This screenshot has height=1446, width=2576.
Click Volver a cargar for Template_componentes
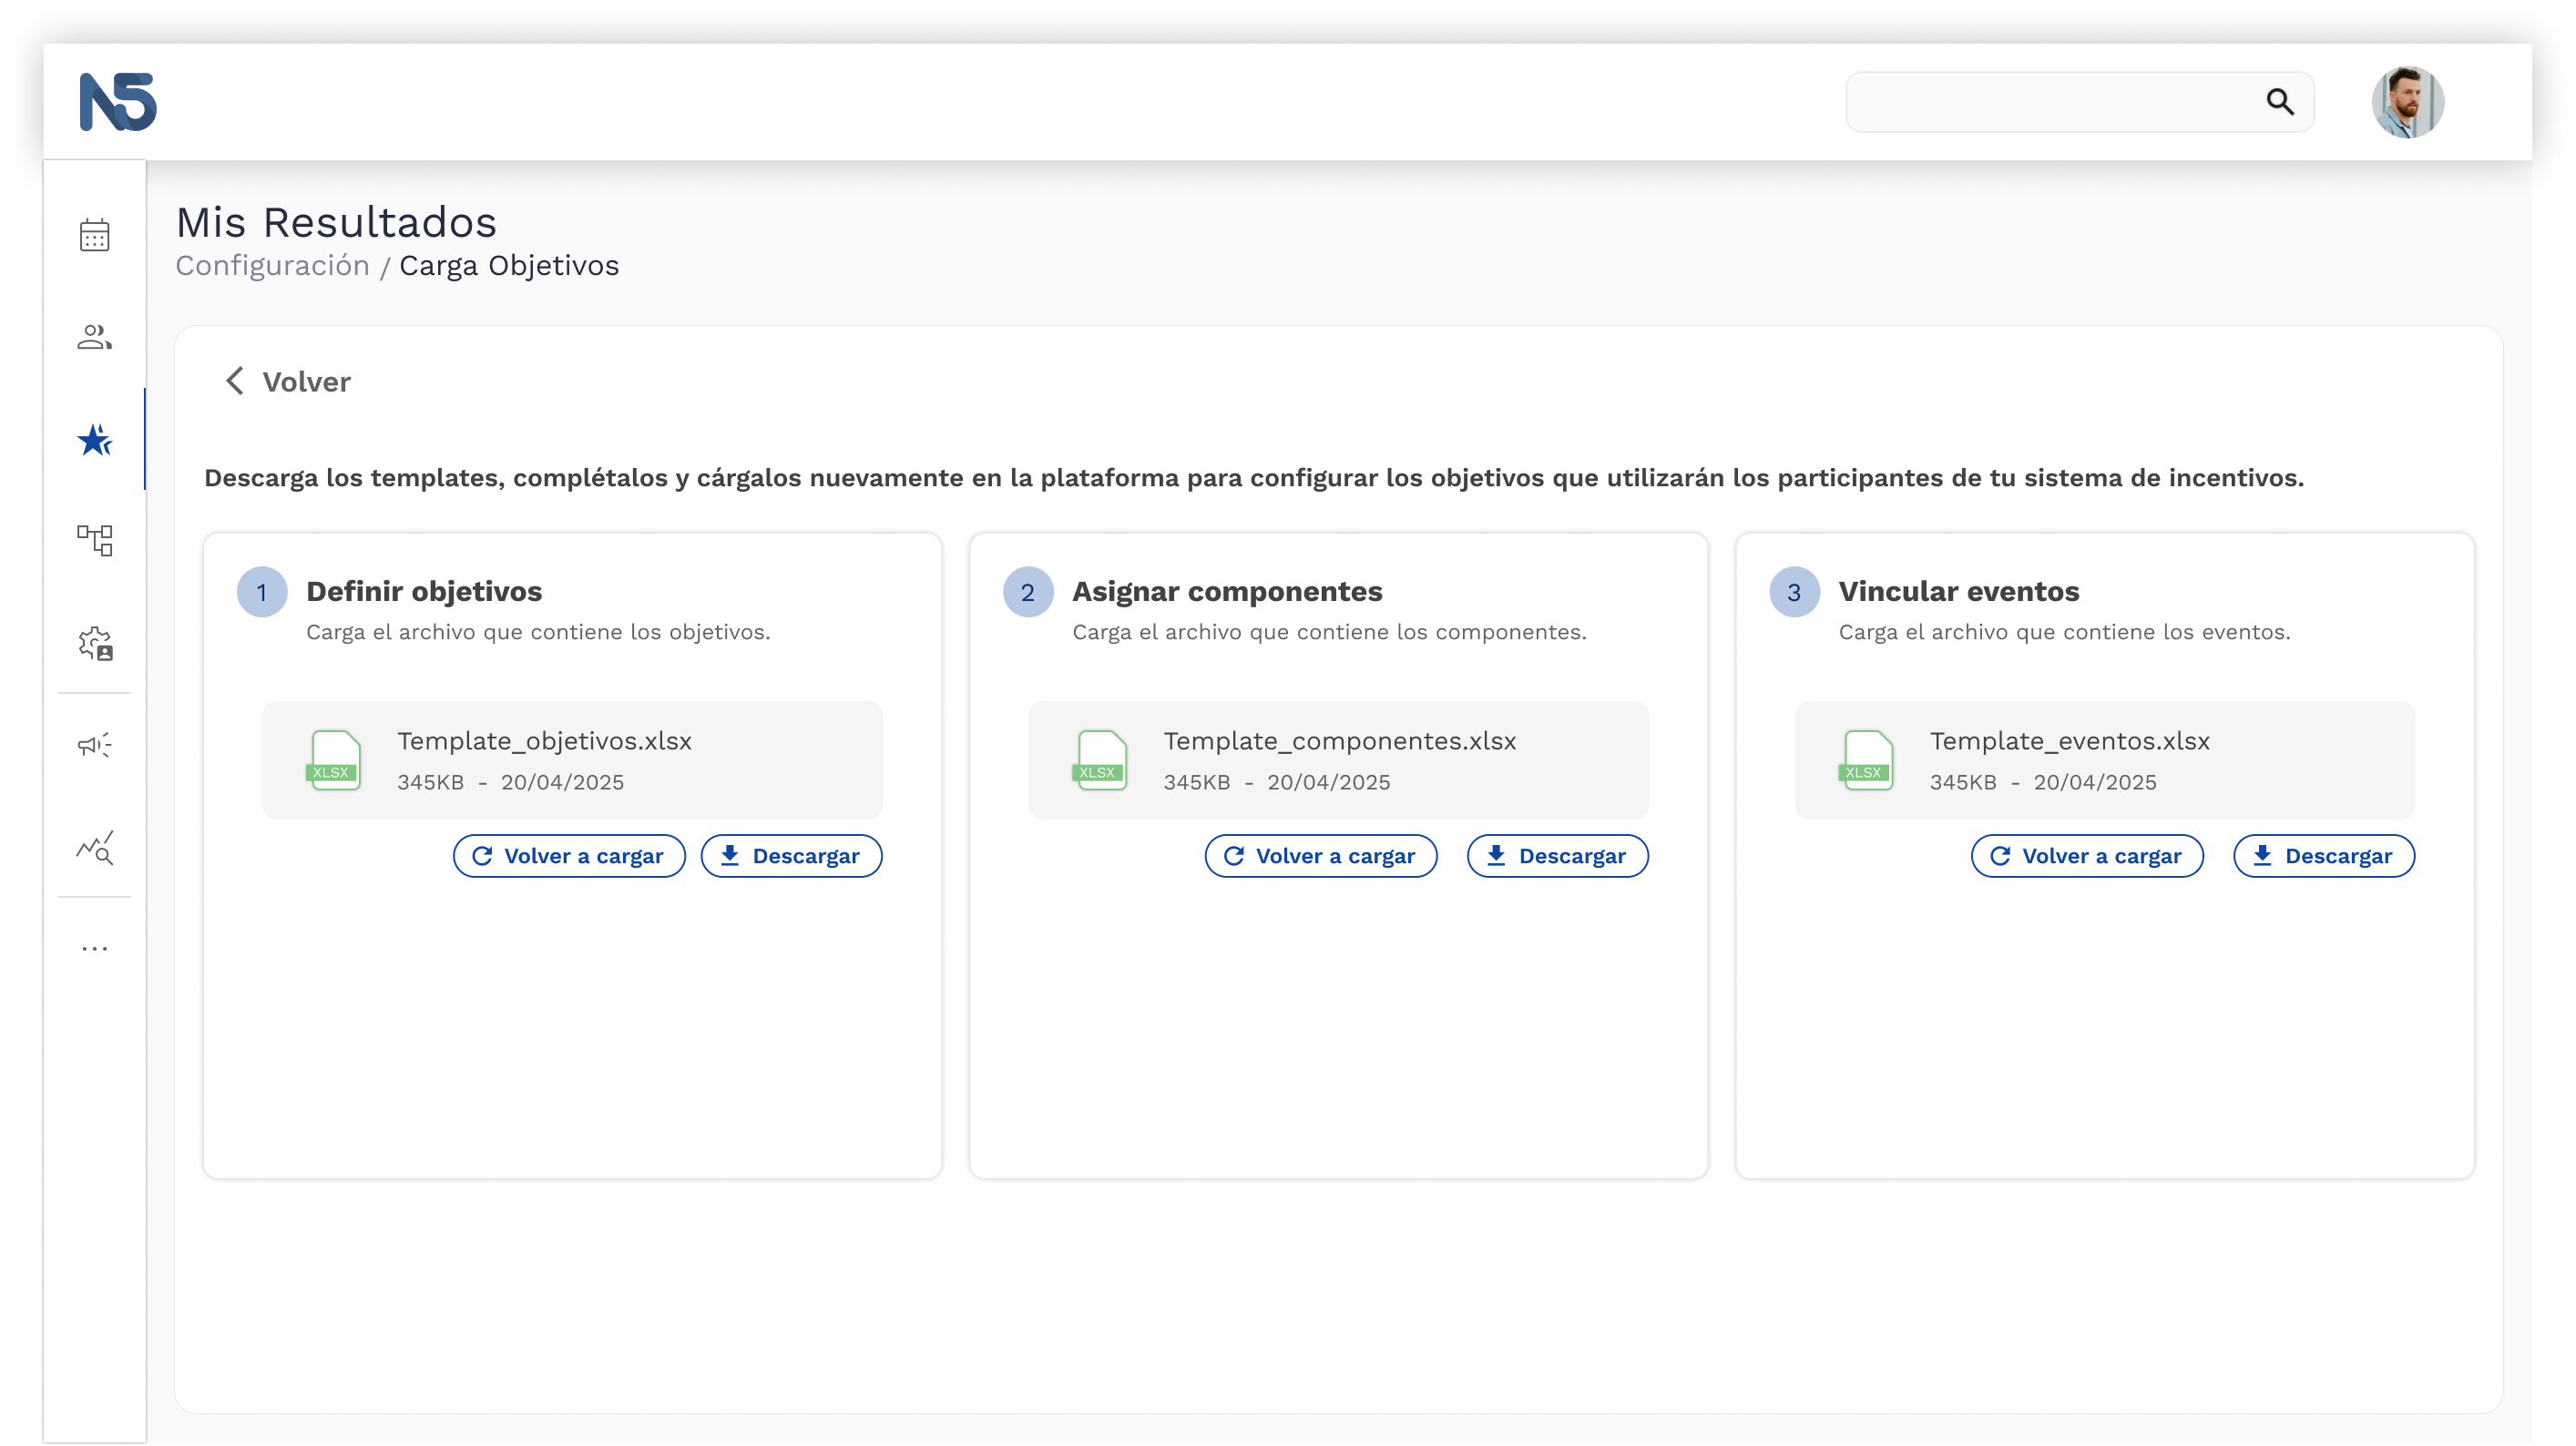(x=1321, y=856)
